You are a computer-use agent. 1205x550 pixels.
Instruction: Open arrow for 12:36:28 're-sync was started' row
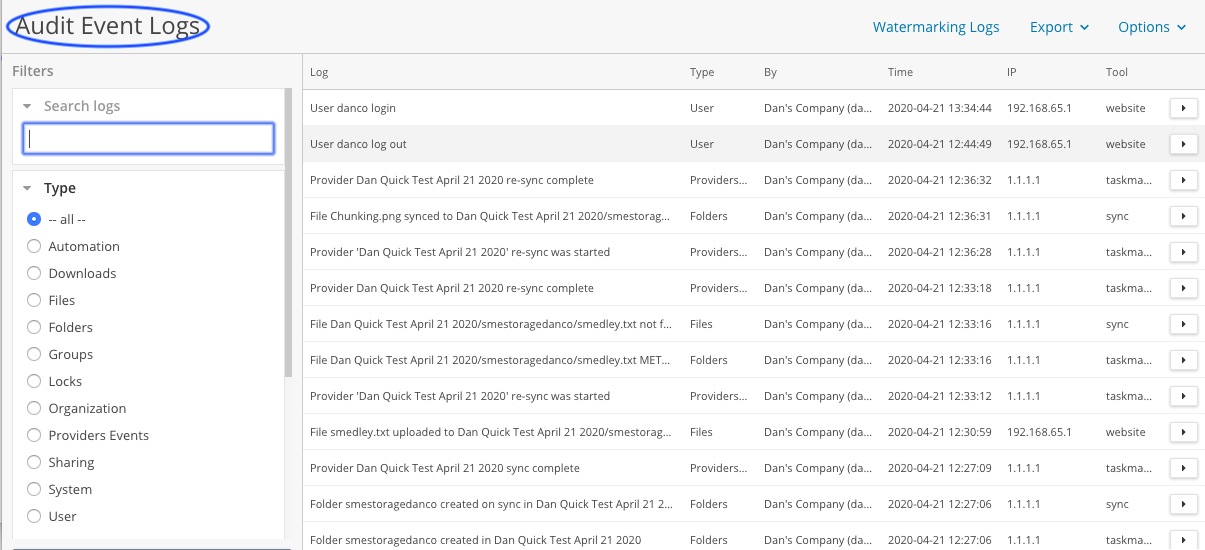point(1183,252)
